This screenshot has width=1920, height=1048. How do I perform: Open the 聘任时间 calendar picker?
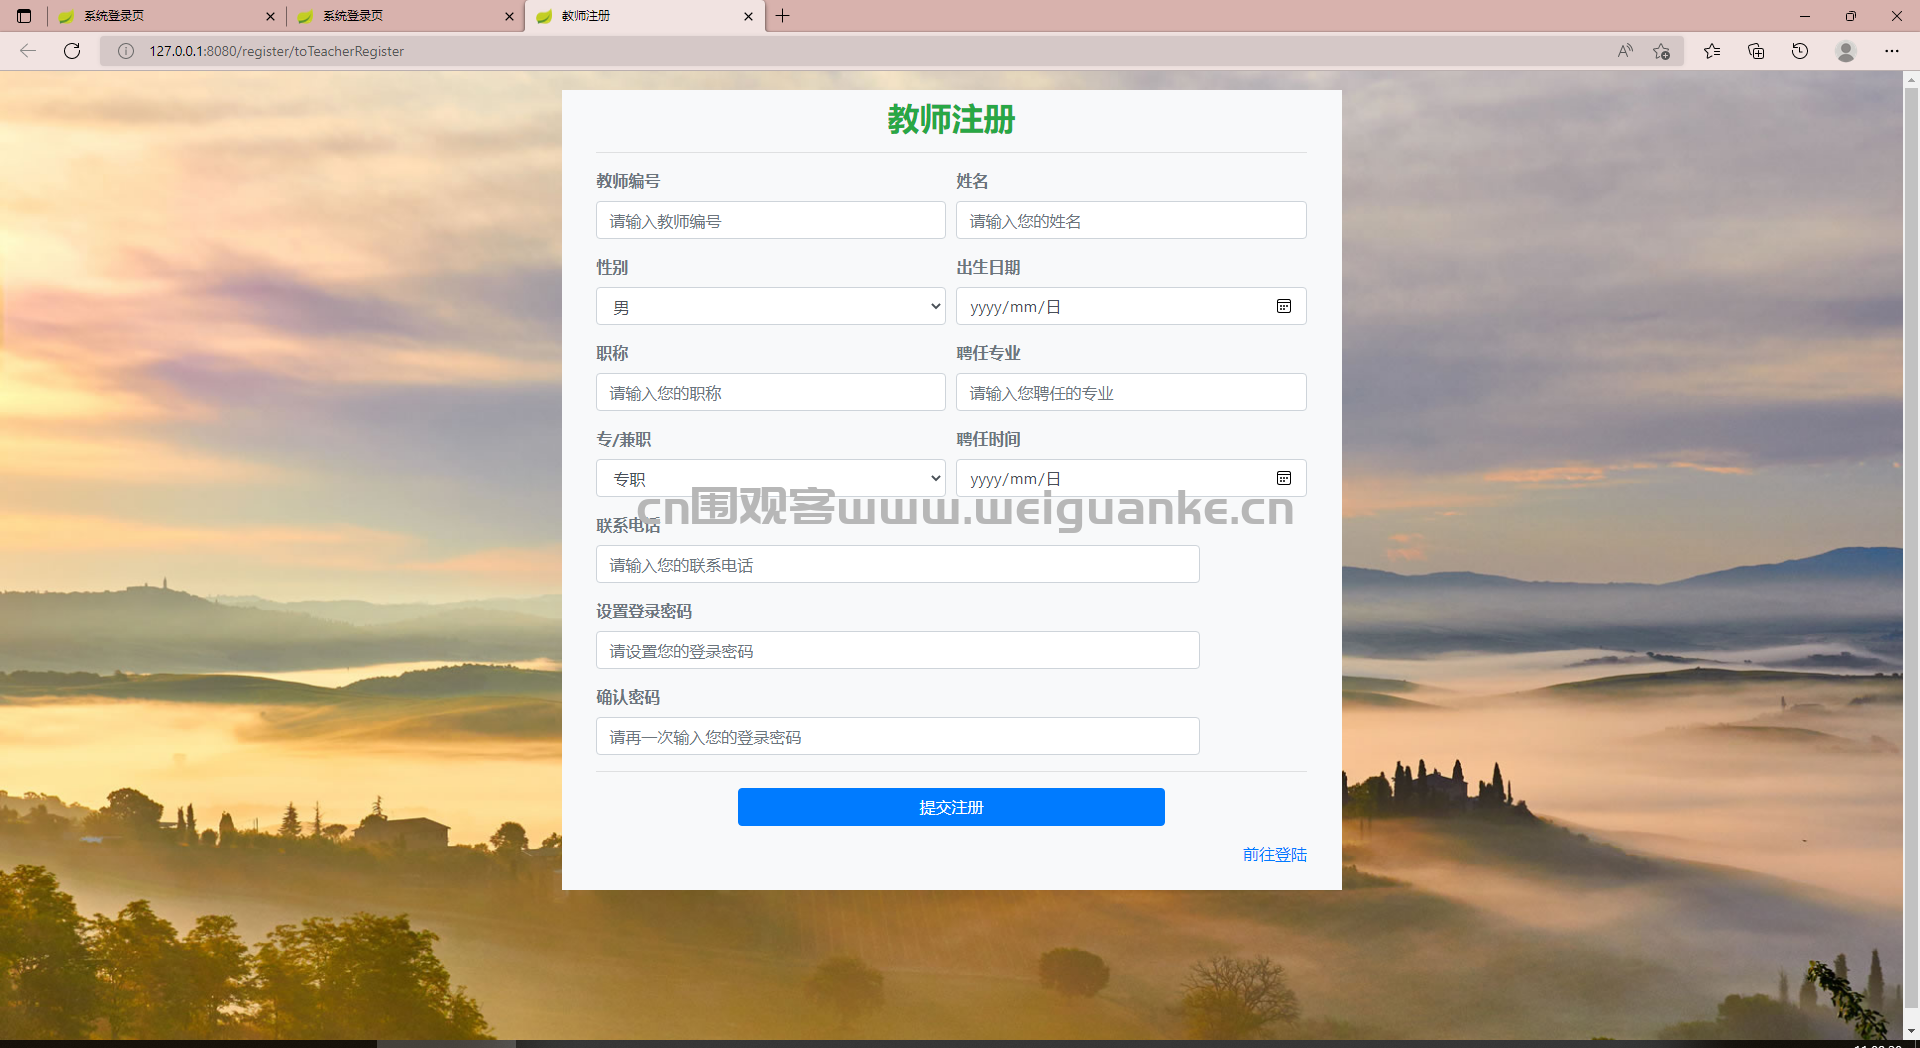1284,478
